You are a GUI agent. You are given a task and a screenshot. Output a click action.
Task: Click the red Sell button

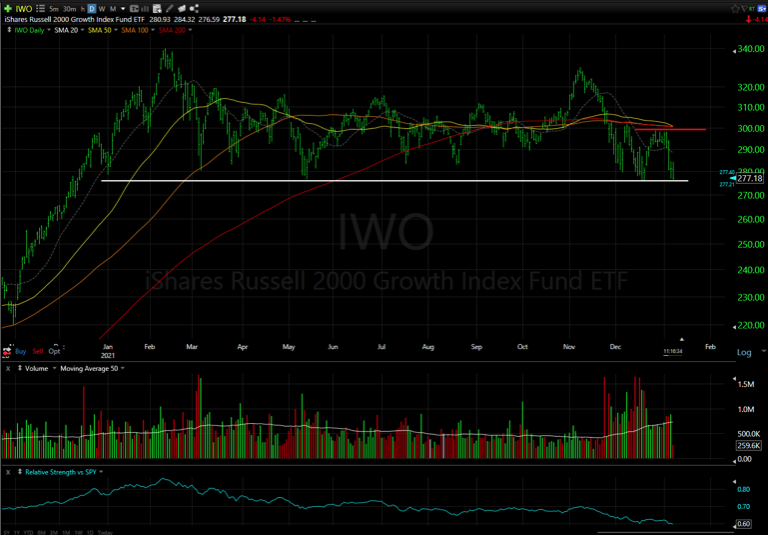coord(38,351)
